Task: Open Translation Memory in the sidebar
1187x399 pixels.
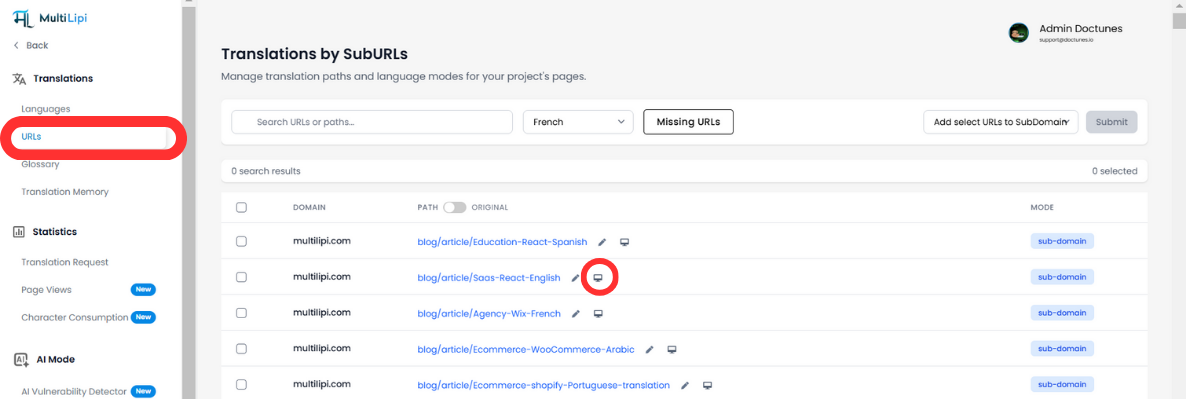Action: pos(65,192)
